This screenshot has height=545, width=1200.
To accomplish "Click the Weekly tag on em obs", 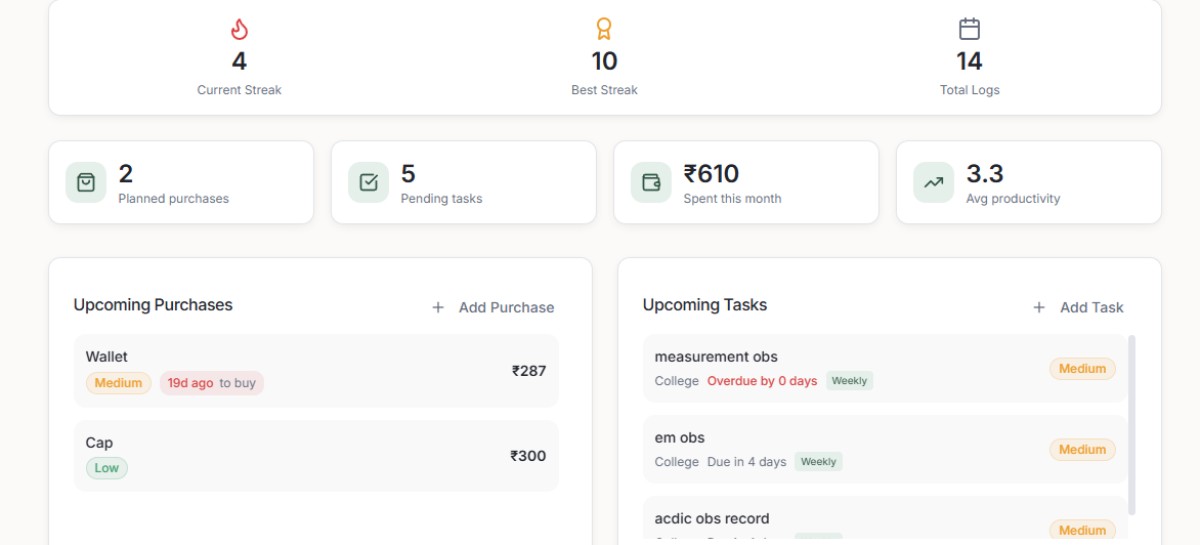I will pos(818,462).
